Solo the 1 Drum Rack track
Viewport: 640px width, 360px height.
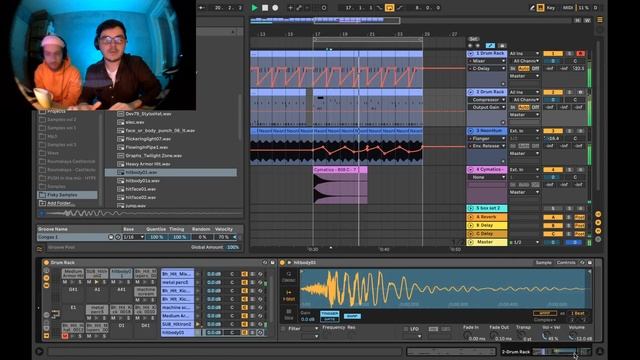coord(569,53)
